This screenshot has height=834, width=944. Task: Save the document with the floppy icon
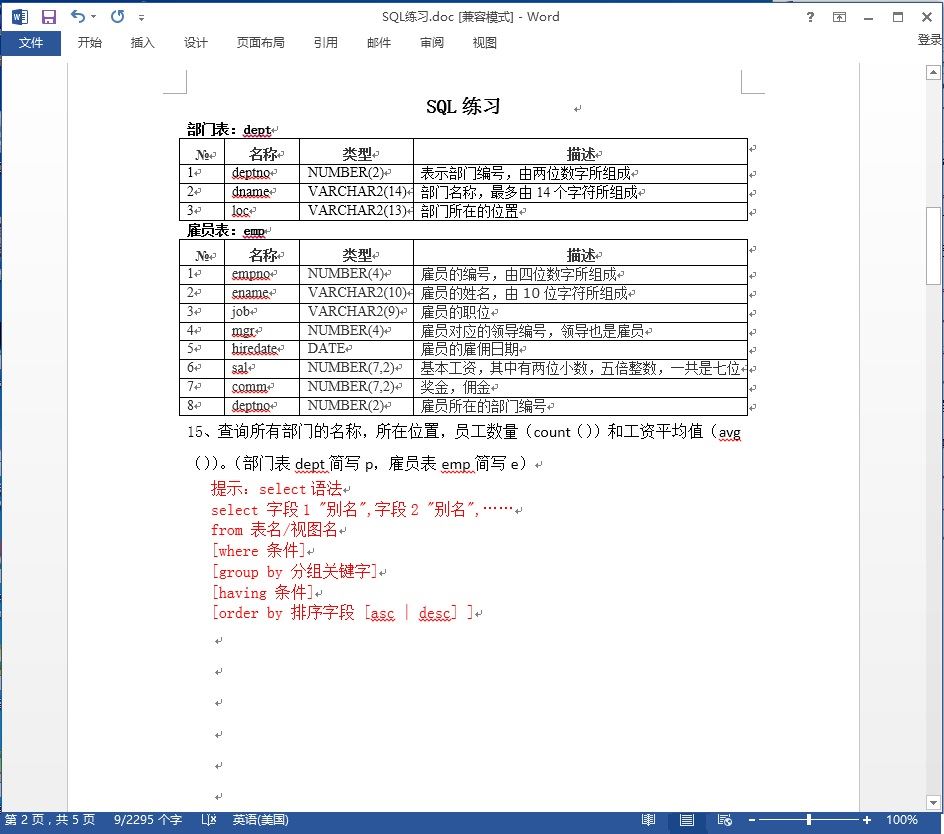click(x=49, y=17)
